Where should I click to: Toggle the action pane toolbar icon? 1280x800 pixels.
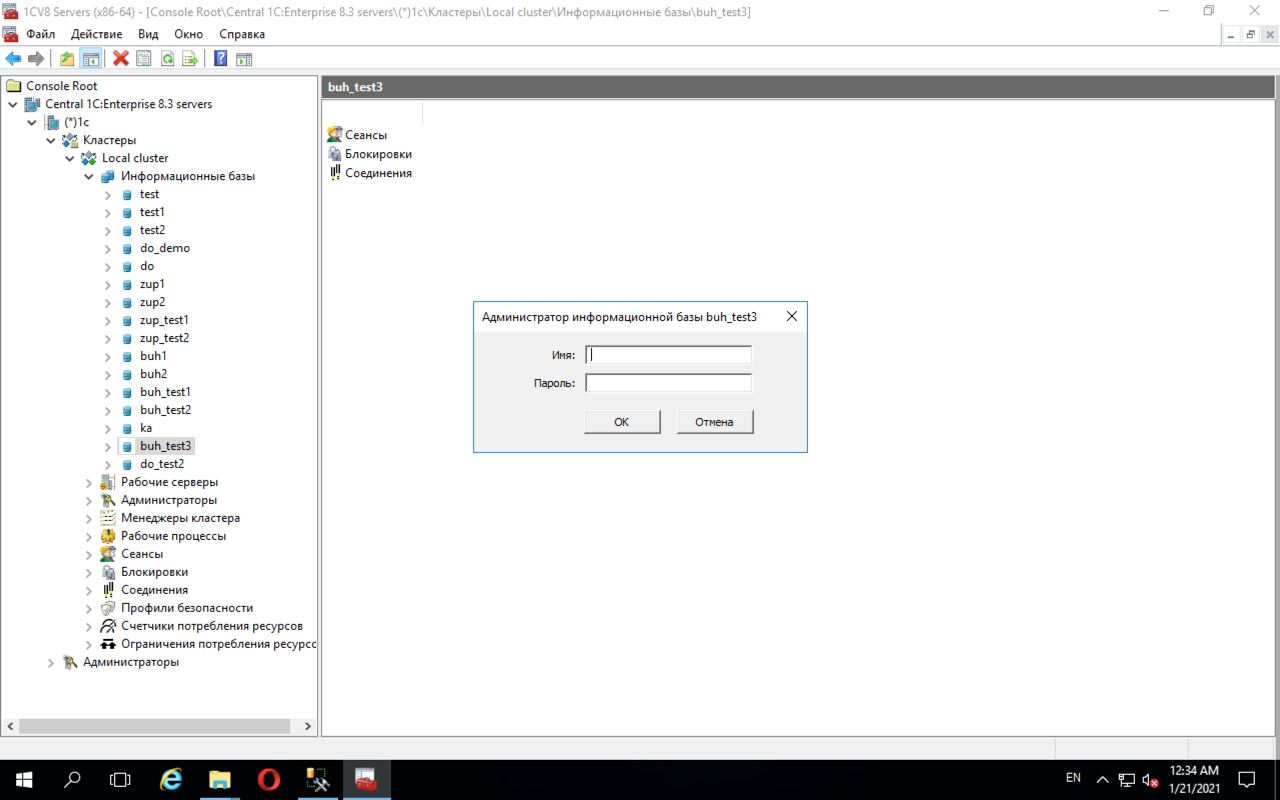pyautogui.click(x=244, y=59)
